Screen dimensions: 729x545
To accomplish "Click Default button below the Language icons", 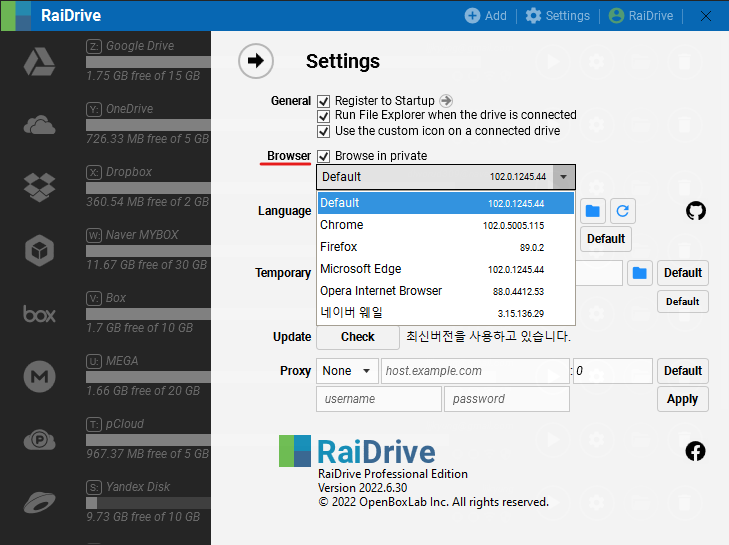I will [606, 239].
